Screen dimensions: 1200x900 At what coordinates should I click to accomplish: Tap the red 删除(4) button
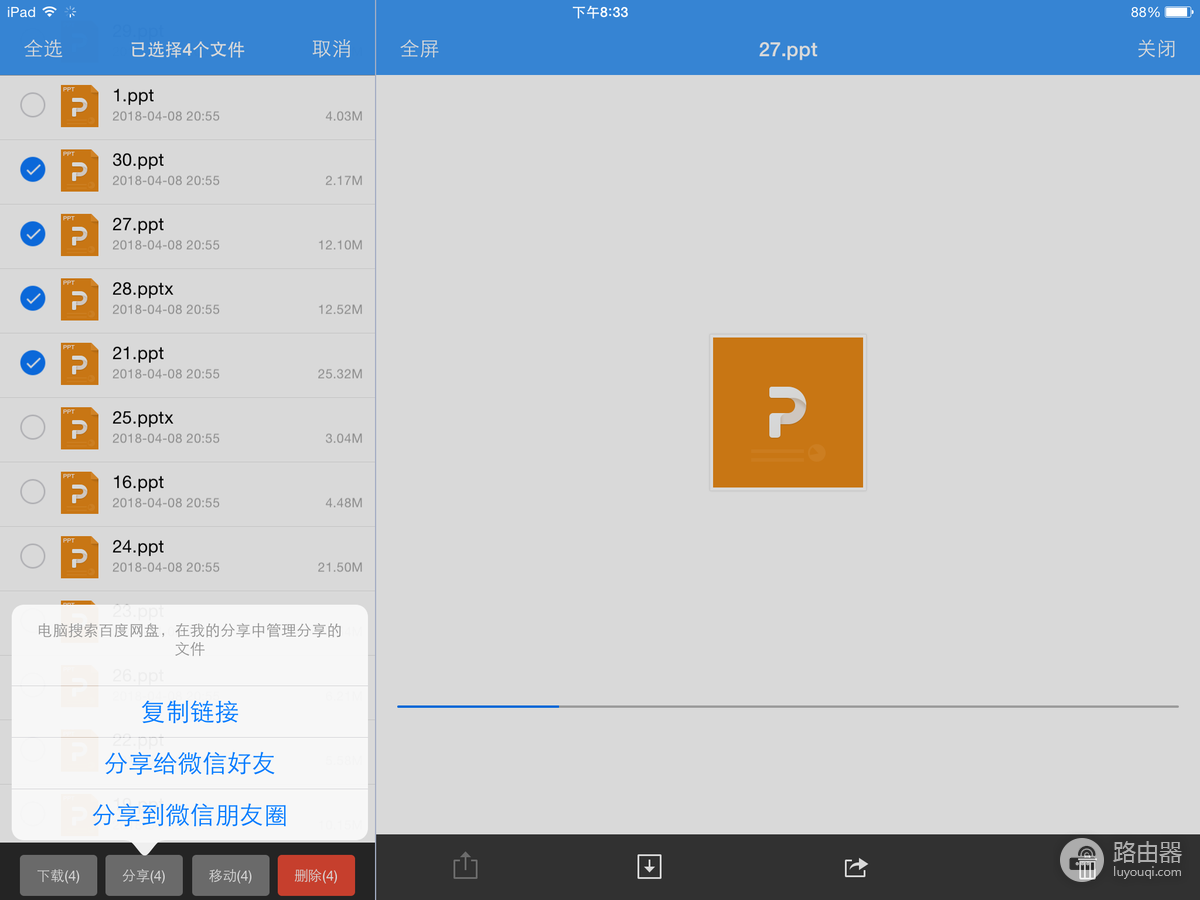[x=316, y=876]
